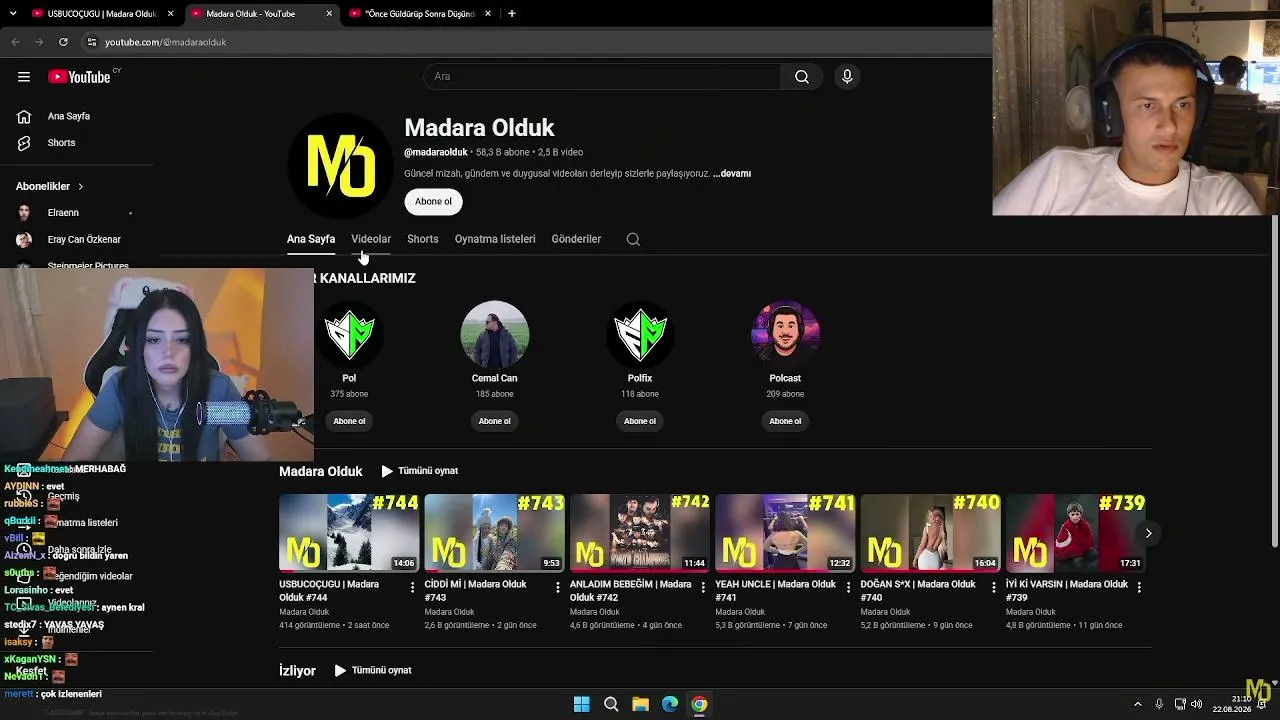This screenshot has width=1280, height=720.
Task: Open Microsoft Edge from the taskbar
Action: (x=670, y=704)
